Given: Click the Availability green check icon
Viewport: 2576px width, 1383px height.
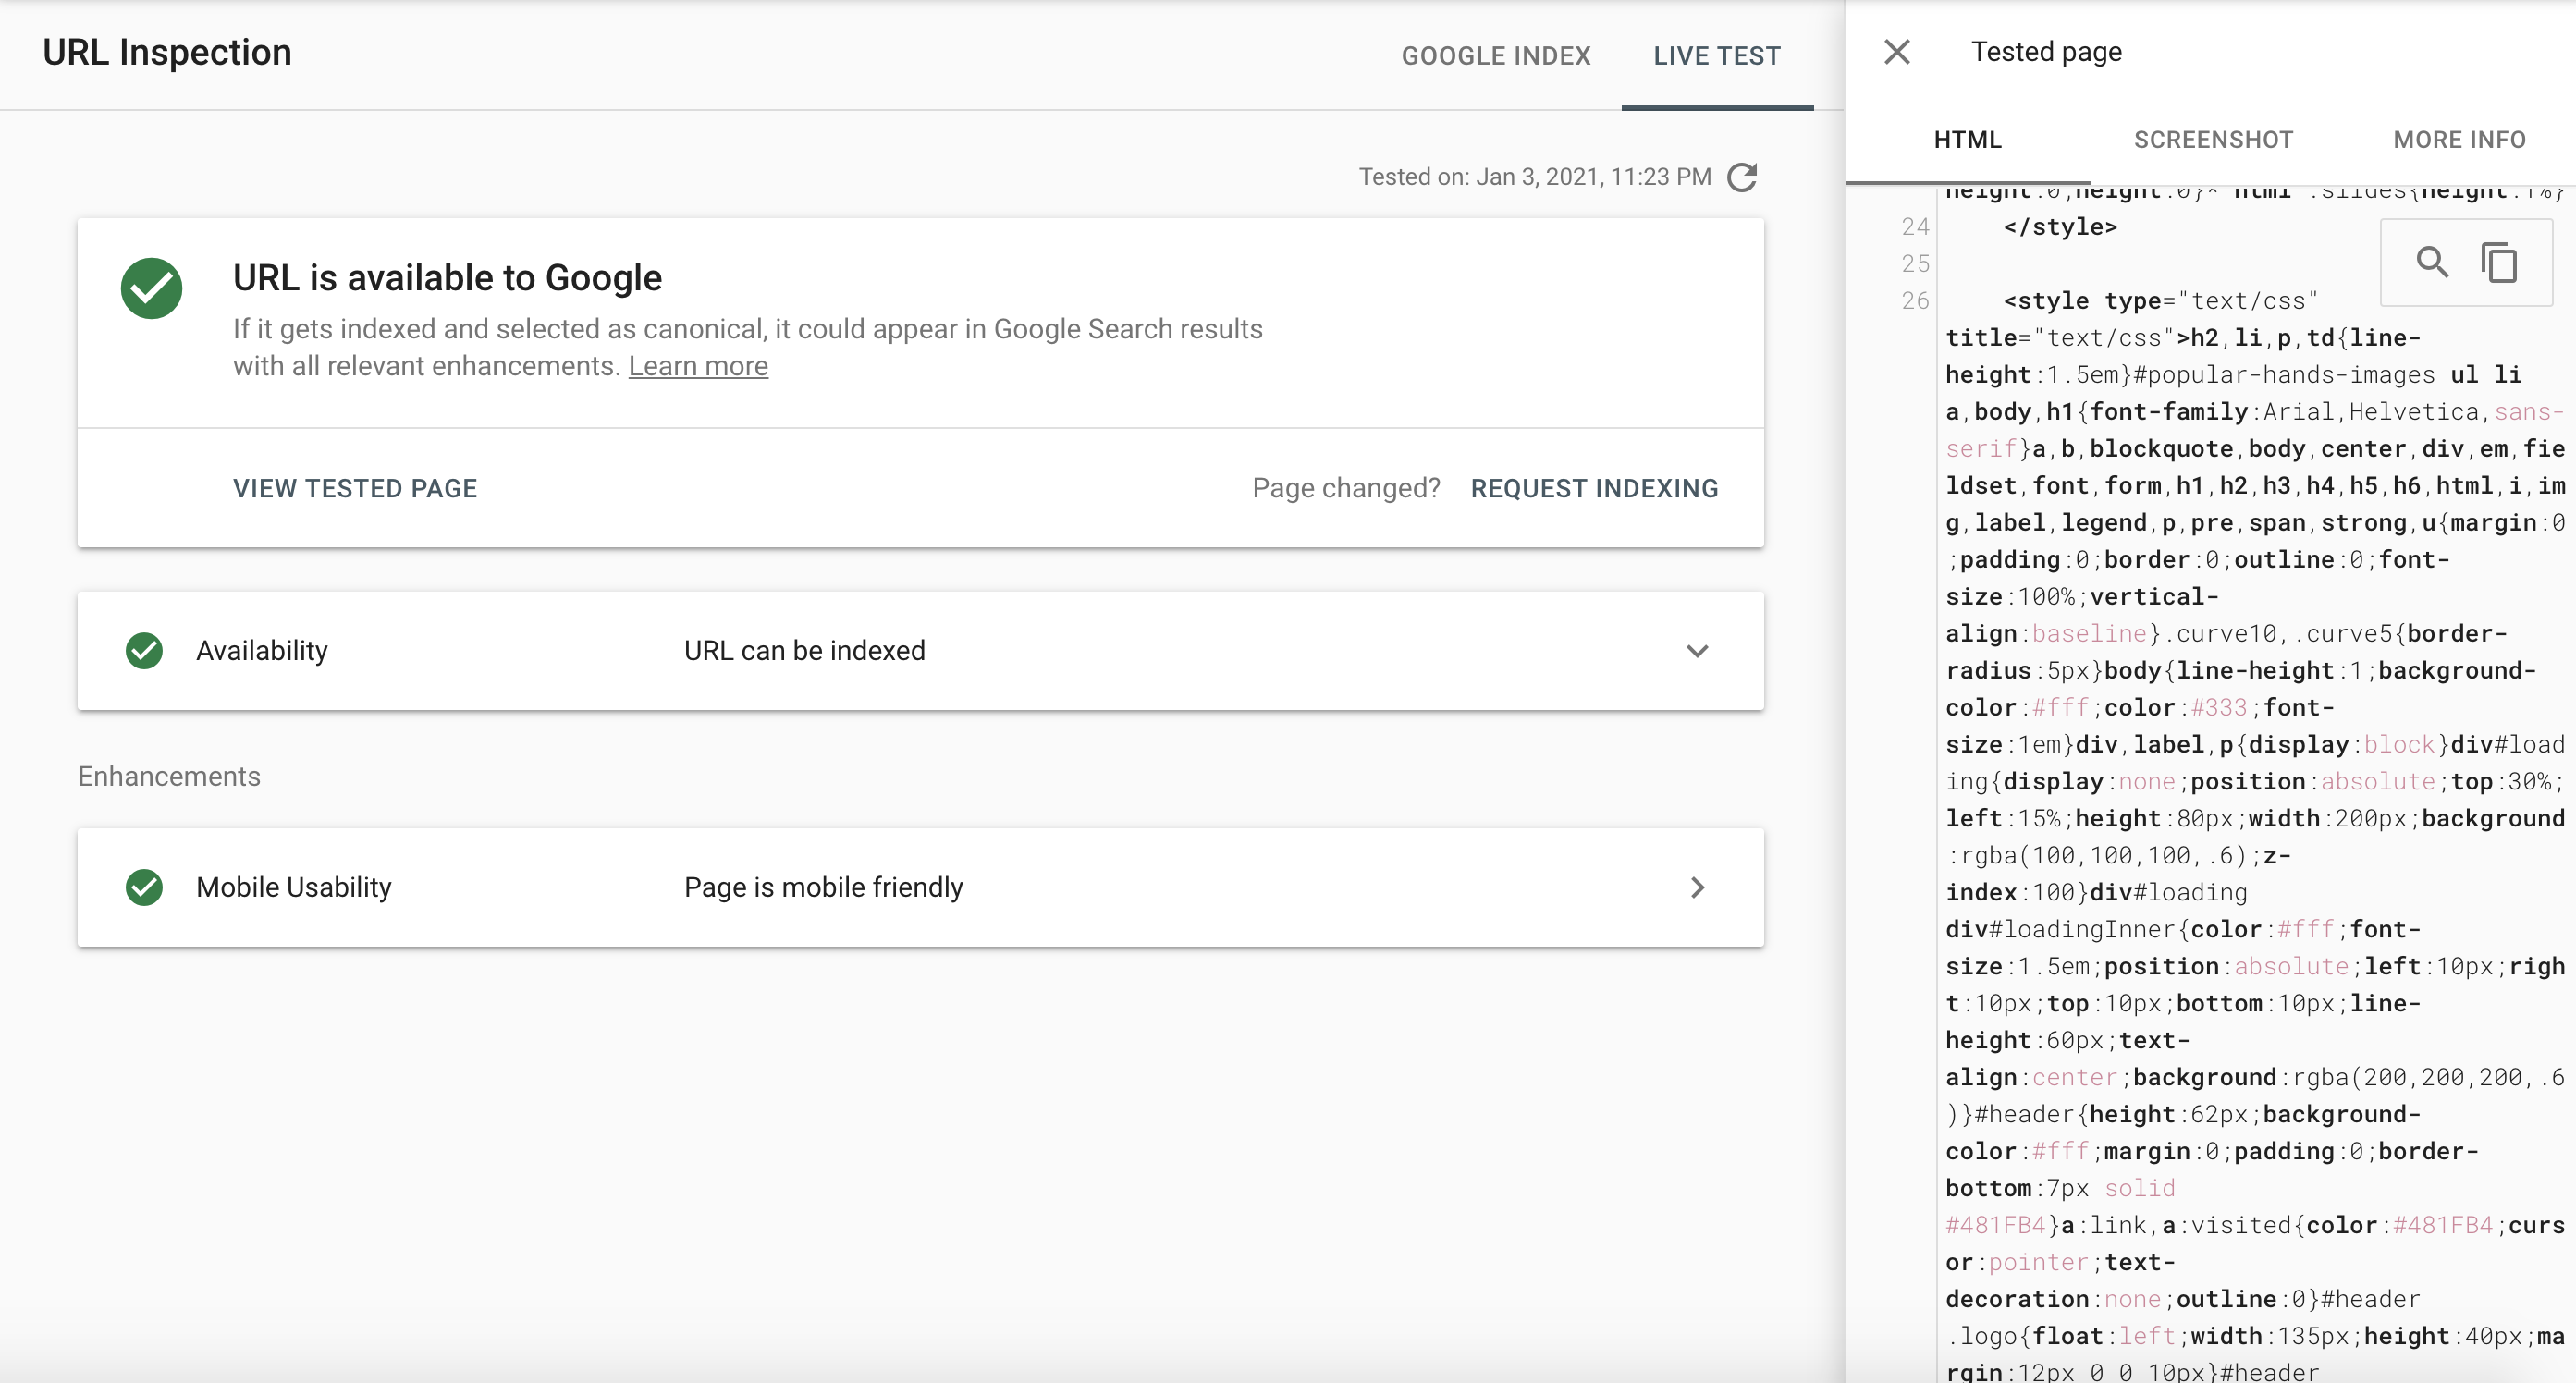Looking at the screenshot, I should coord(144,651).
